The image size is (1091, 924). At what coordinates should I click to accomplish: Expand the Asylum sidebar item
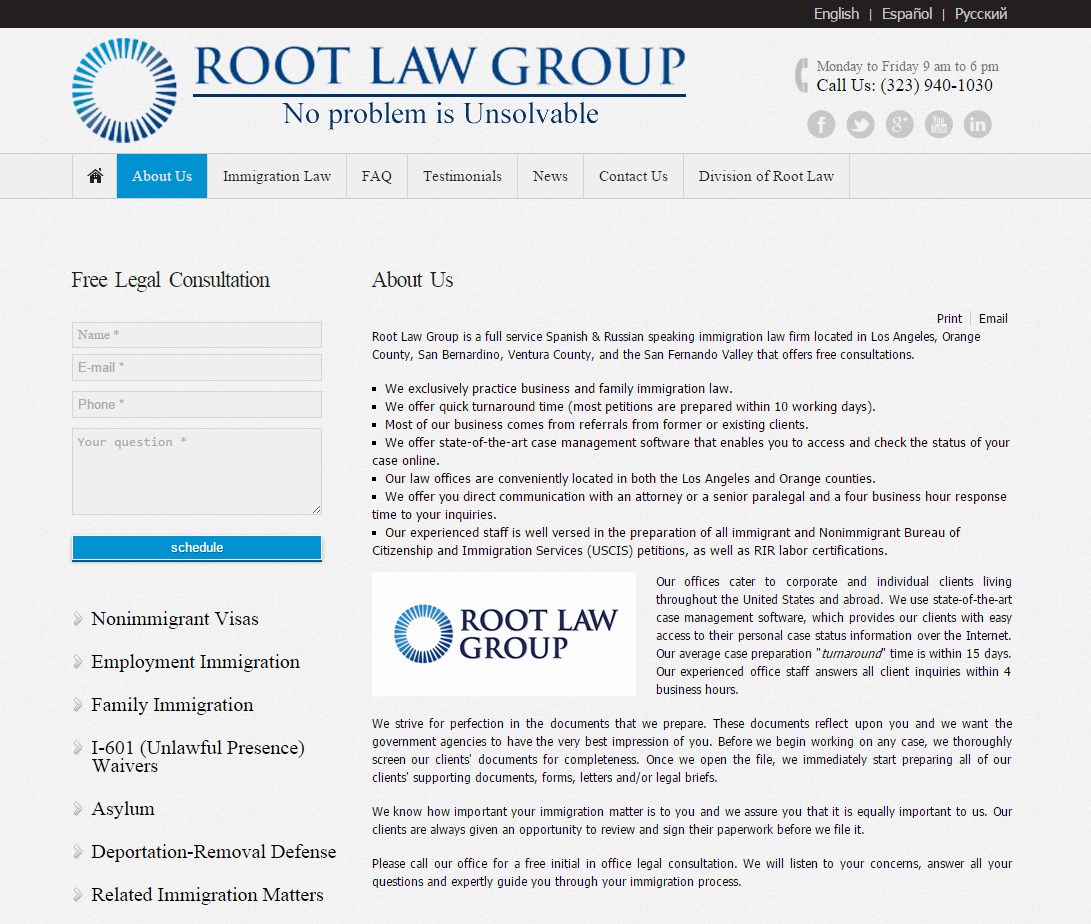(123, 809)
